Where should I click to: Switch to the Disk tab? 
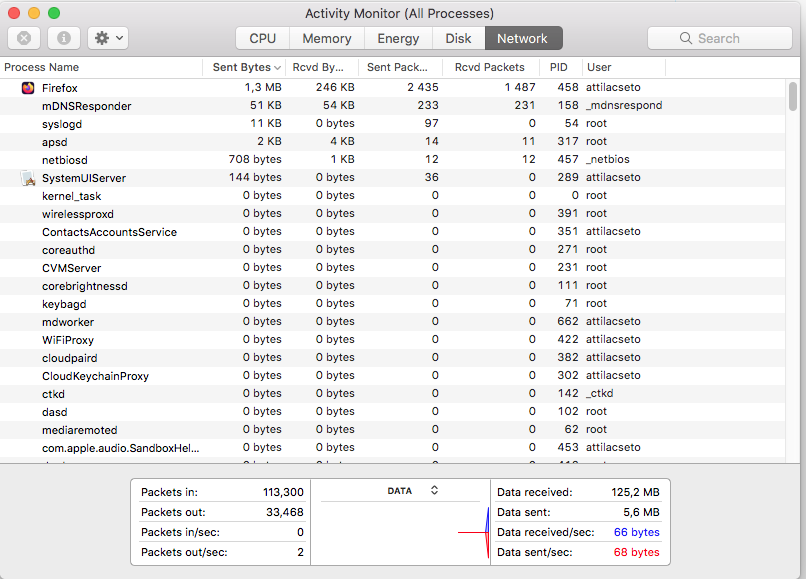[x=459, y=38]
